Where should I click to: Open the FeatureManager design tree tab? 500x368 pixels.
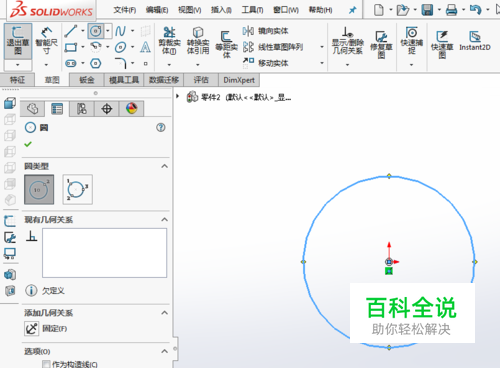tap(32, 109)
